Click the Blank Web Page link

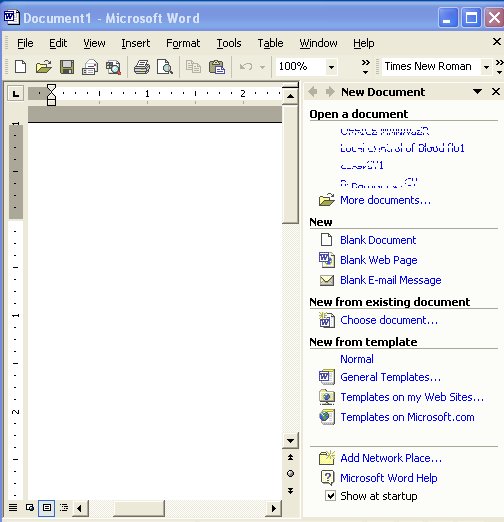[379, 260]
